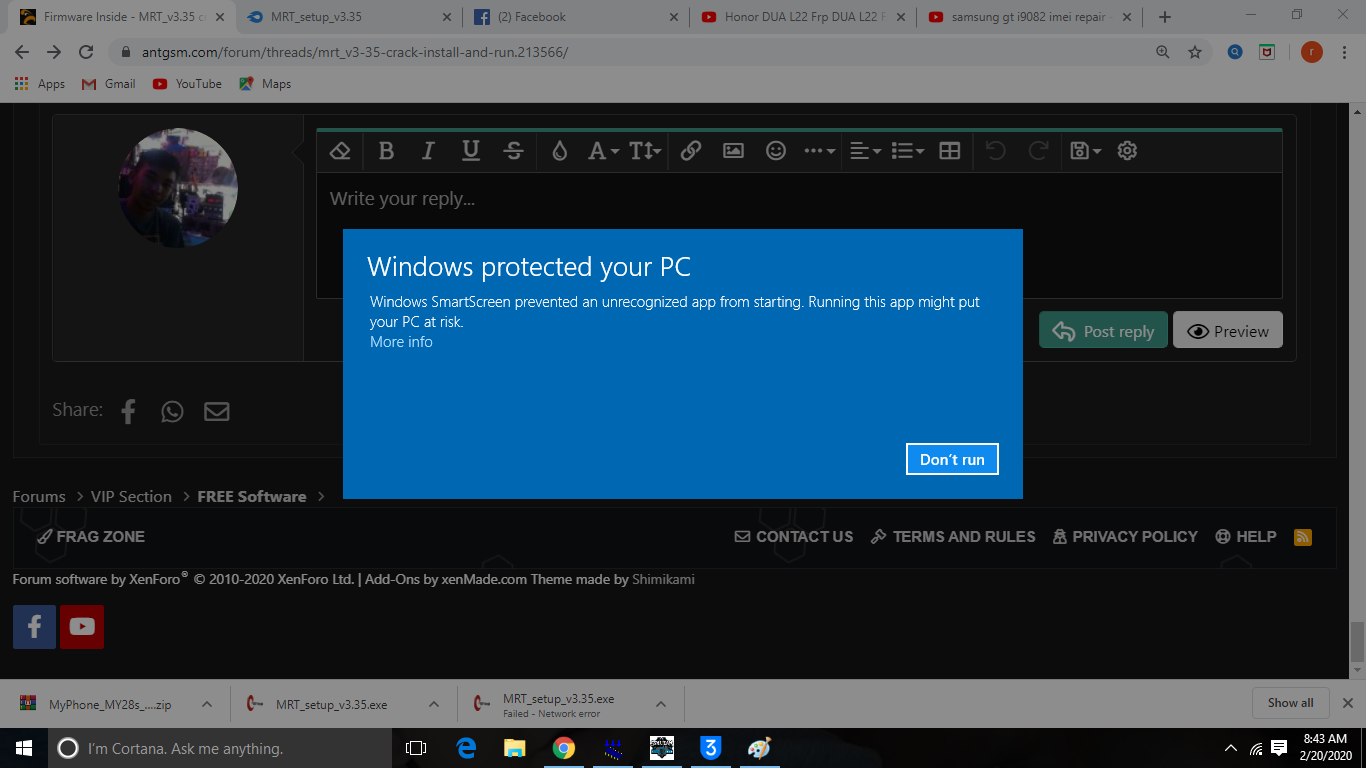Click the Write your reply text area
Viewport: 1366px width, 768px height.
point(799,235)
